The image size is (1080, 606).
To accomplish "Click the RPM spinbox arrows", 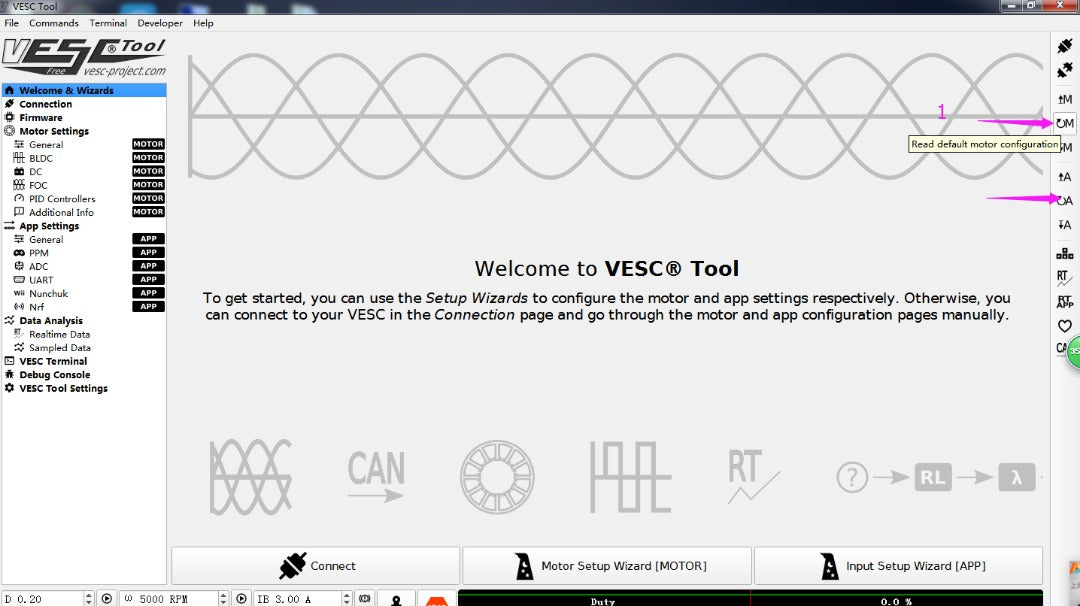I will (223, 599).
